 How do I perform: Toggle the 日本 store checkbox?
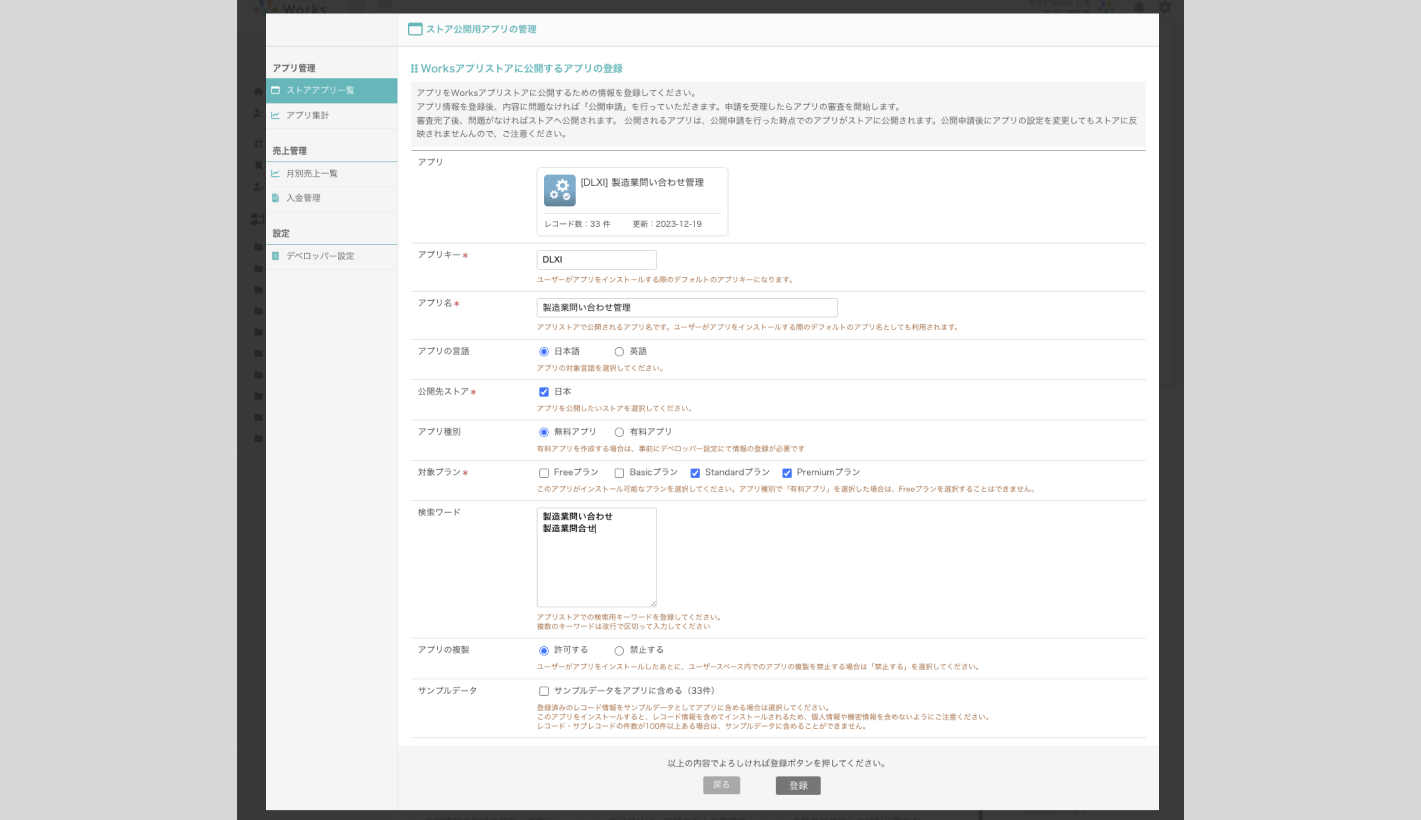[x=544, y=392]
